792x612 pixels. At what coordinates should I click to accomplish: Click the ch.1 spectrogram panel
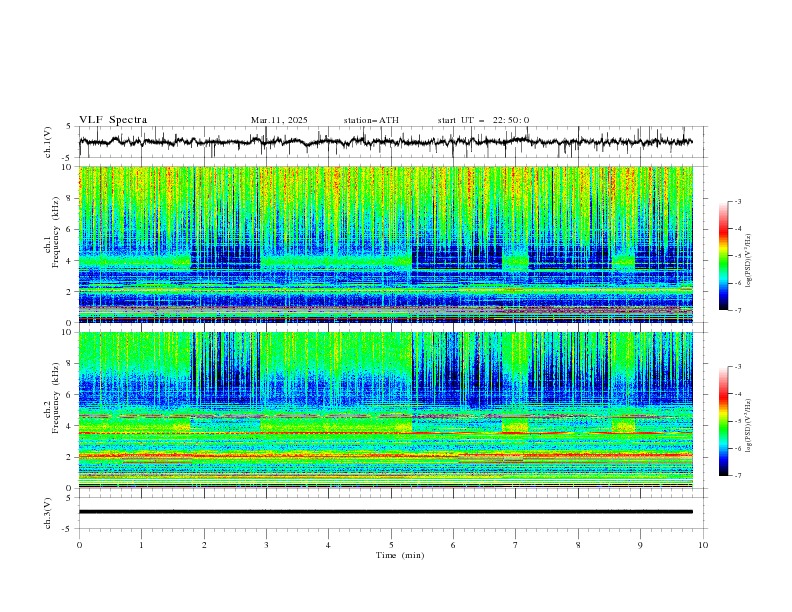coord(386,244)
